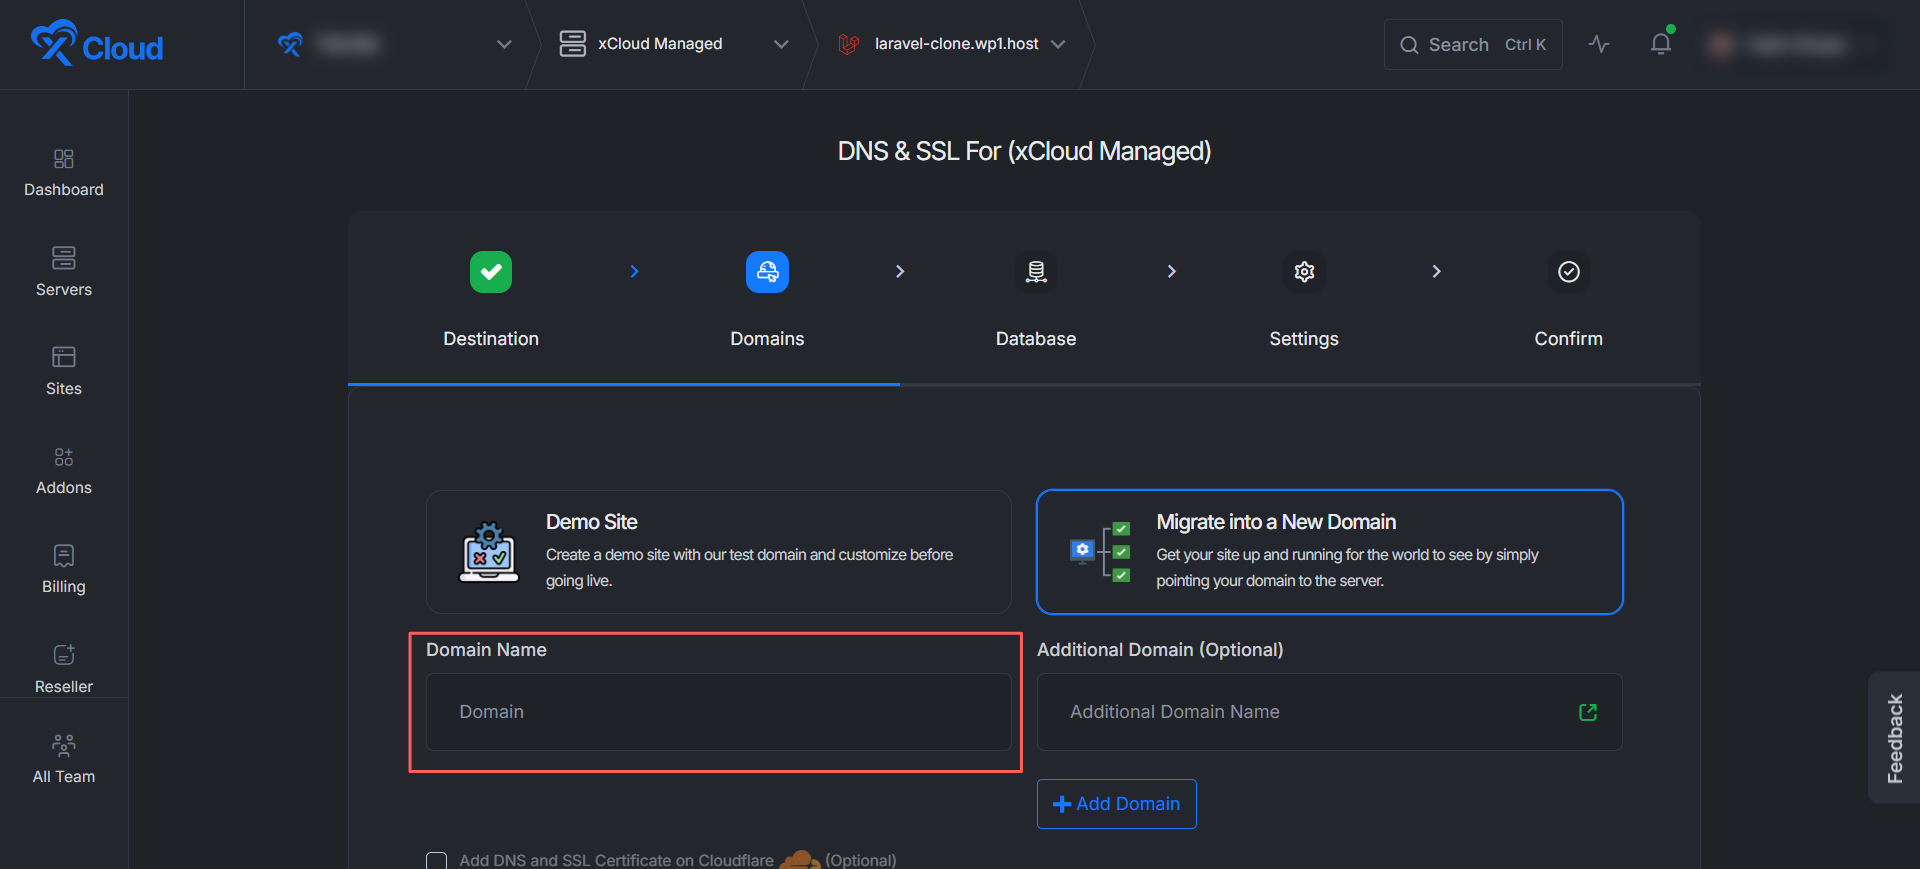Open Billing in sidebar

(x=64, y=570)
